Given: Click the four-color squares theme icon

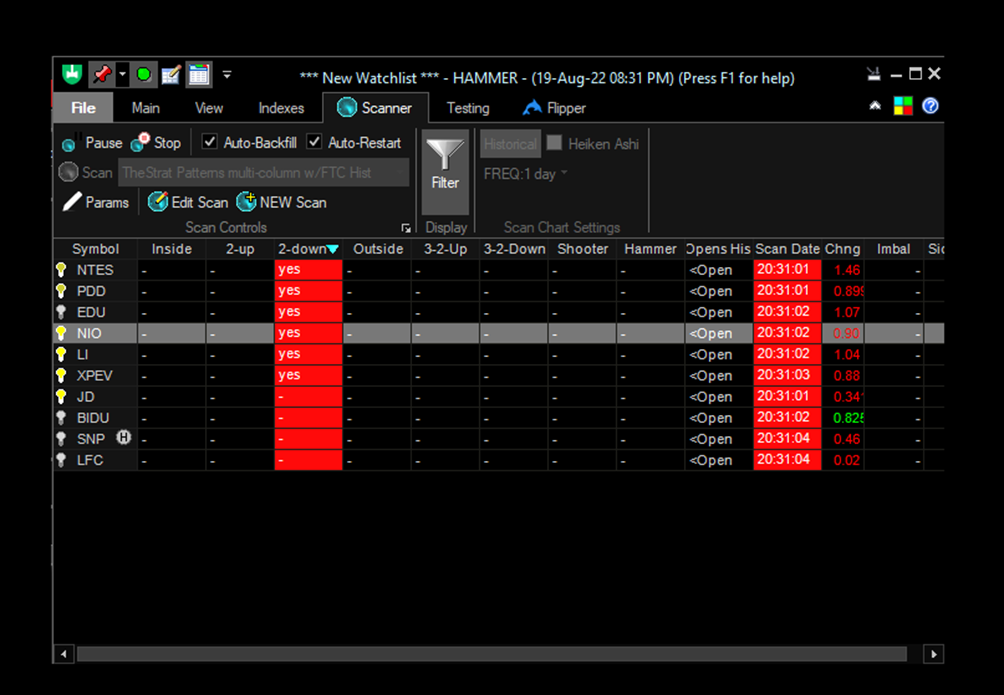Looking at the screenshot, I should coord(903,106).
